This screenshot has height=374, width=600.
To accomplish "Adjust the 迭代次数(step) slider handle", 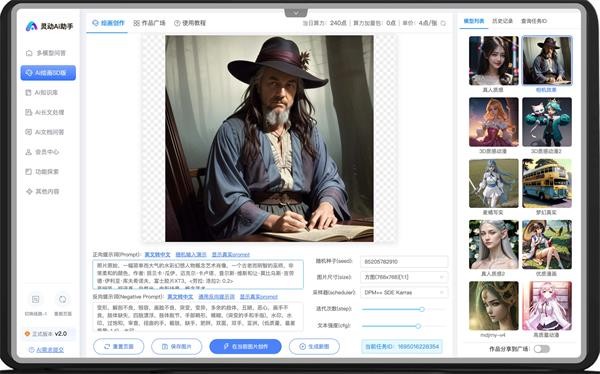I will pyautogui.click(x=422, y=309).
